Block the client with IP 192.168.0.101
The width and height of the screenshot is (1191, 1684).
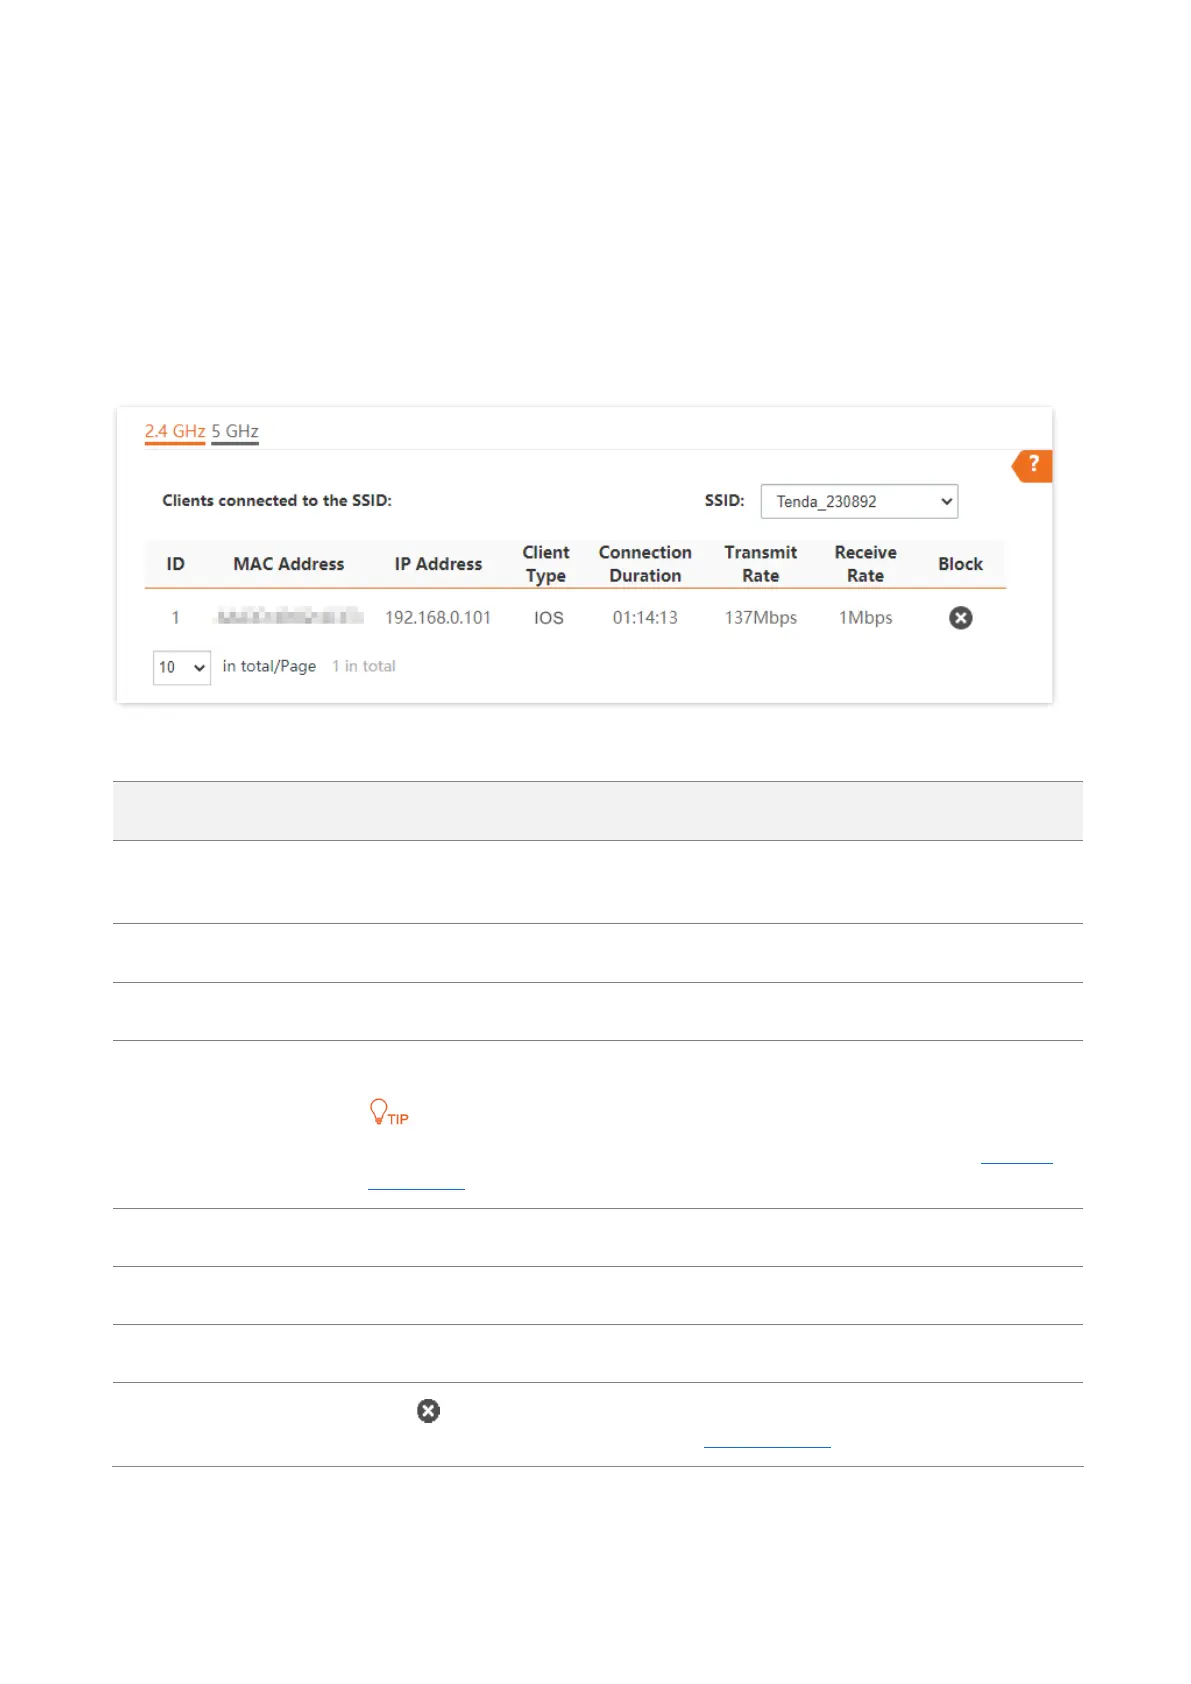coord(960,618)
